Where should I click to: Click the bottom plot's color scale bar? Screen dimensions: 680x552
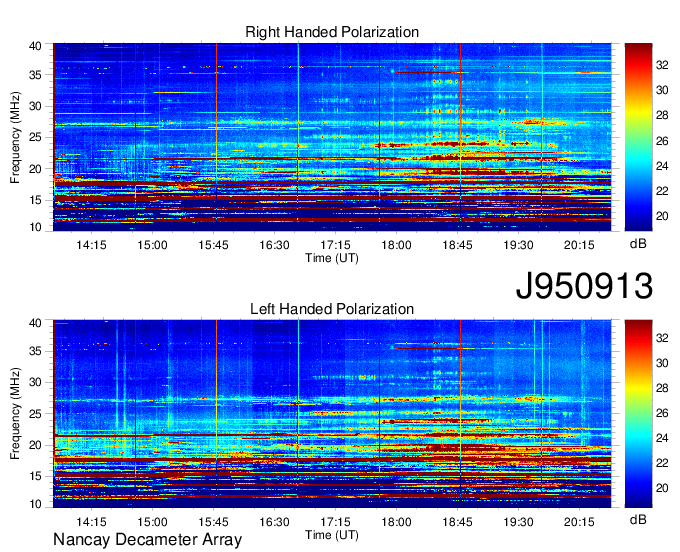638,414
